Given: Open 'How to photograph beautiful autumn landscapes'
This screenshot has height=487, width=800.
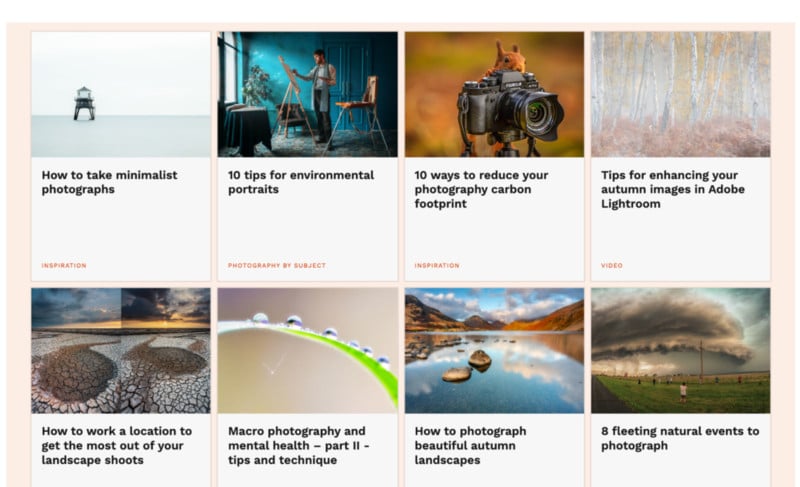Looking at the screenshot, I should pos(470,446).
